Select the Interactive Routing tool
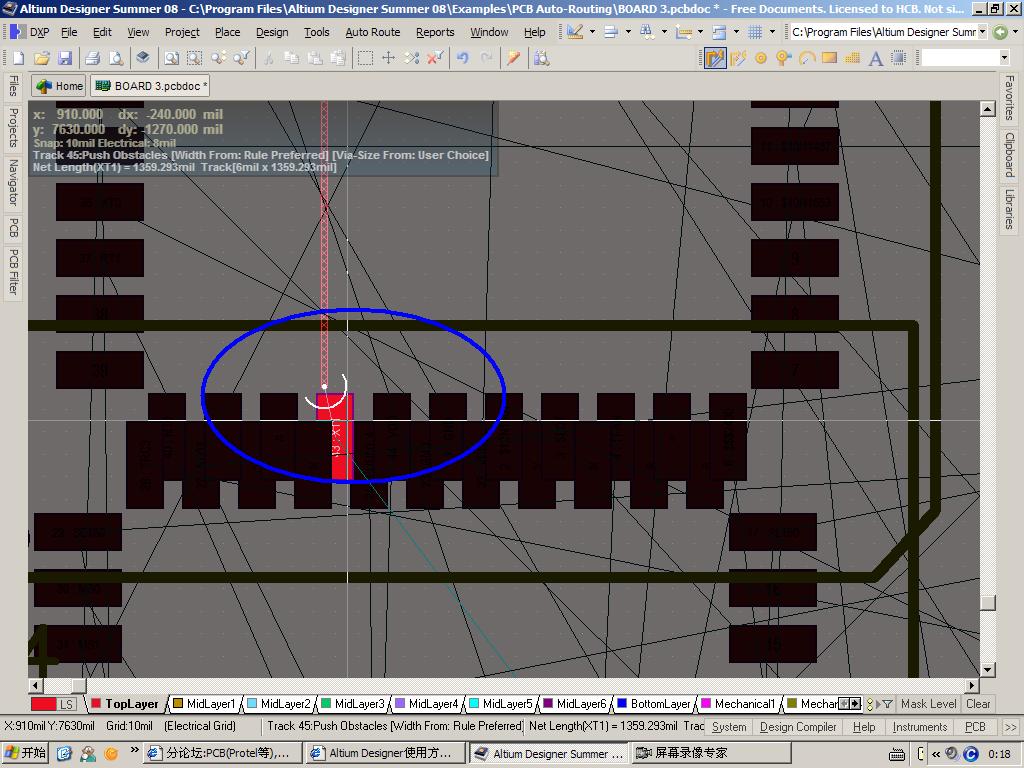 714,58
